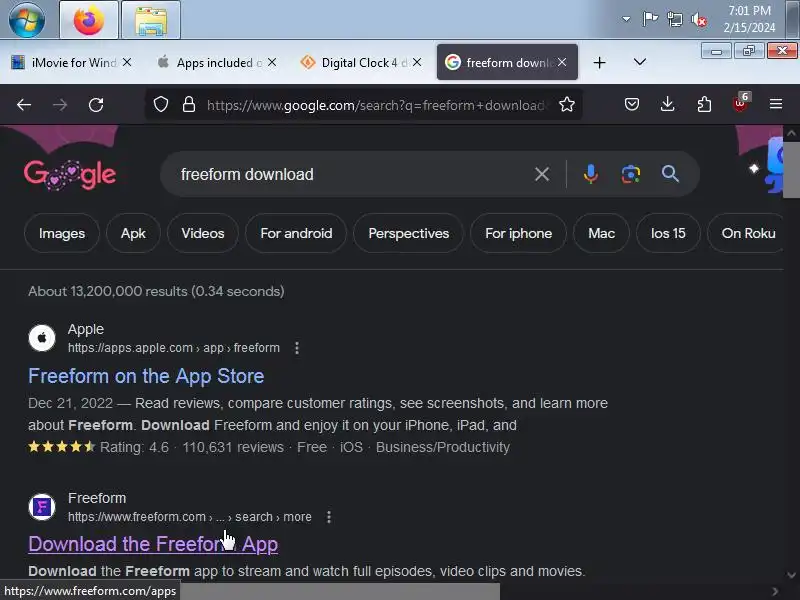Start voice search with the microphone
This screenshot has height=600, width=800.
[x=590, y=174]
